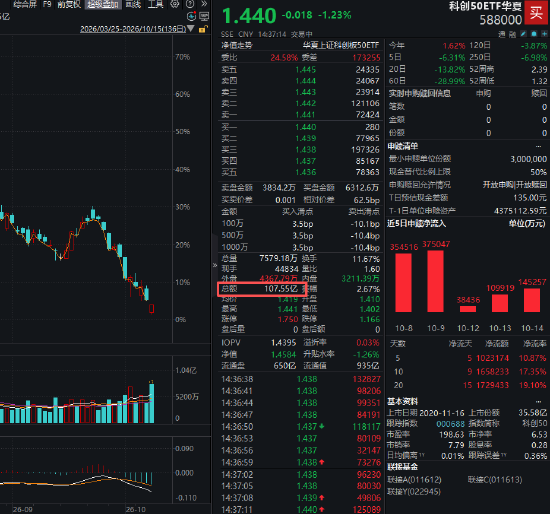Select buy-five 买五 price 1.436
The image size is (550, 514).
pos(306,172)
